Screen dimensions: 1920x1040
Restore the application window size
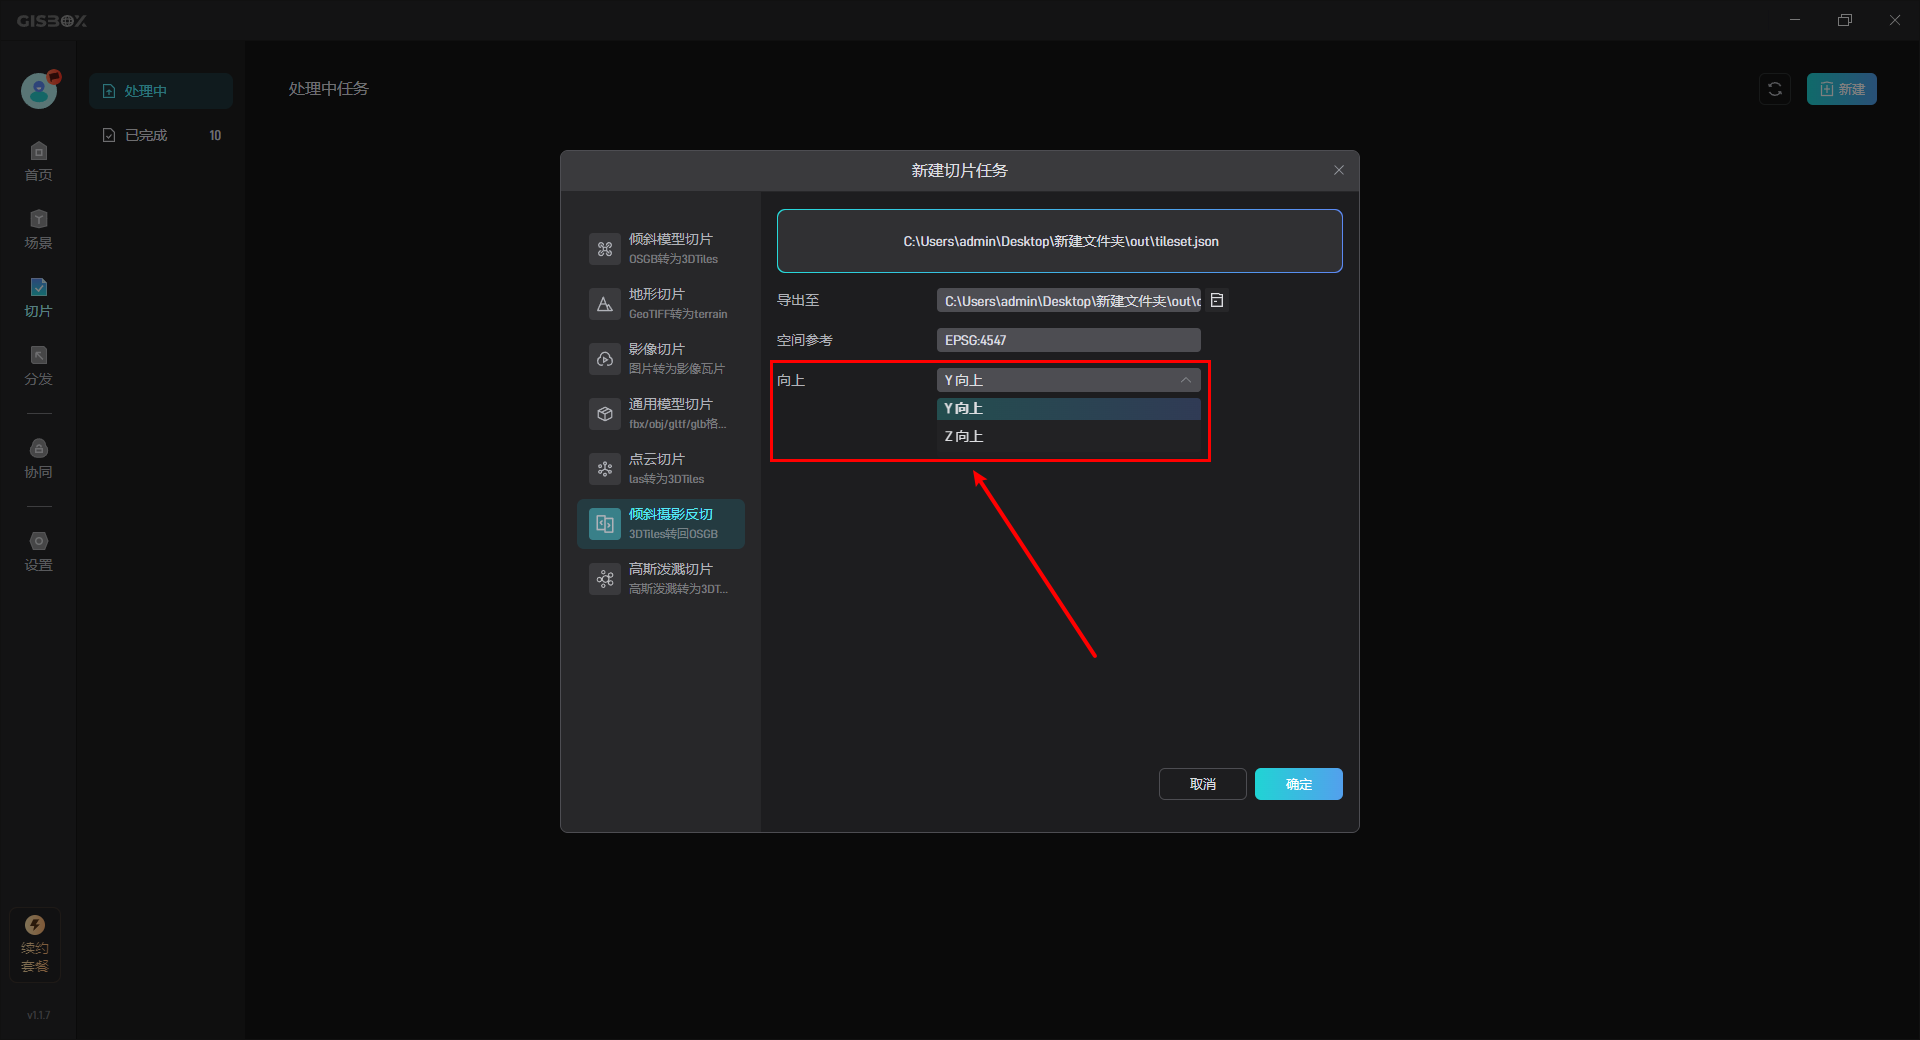pos(1845,20)
